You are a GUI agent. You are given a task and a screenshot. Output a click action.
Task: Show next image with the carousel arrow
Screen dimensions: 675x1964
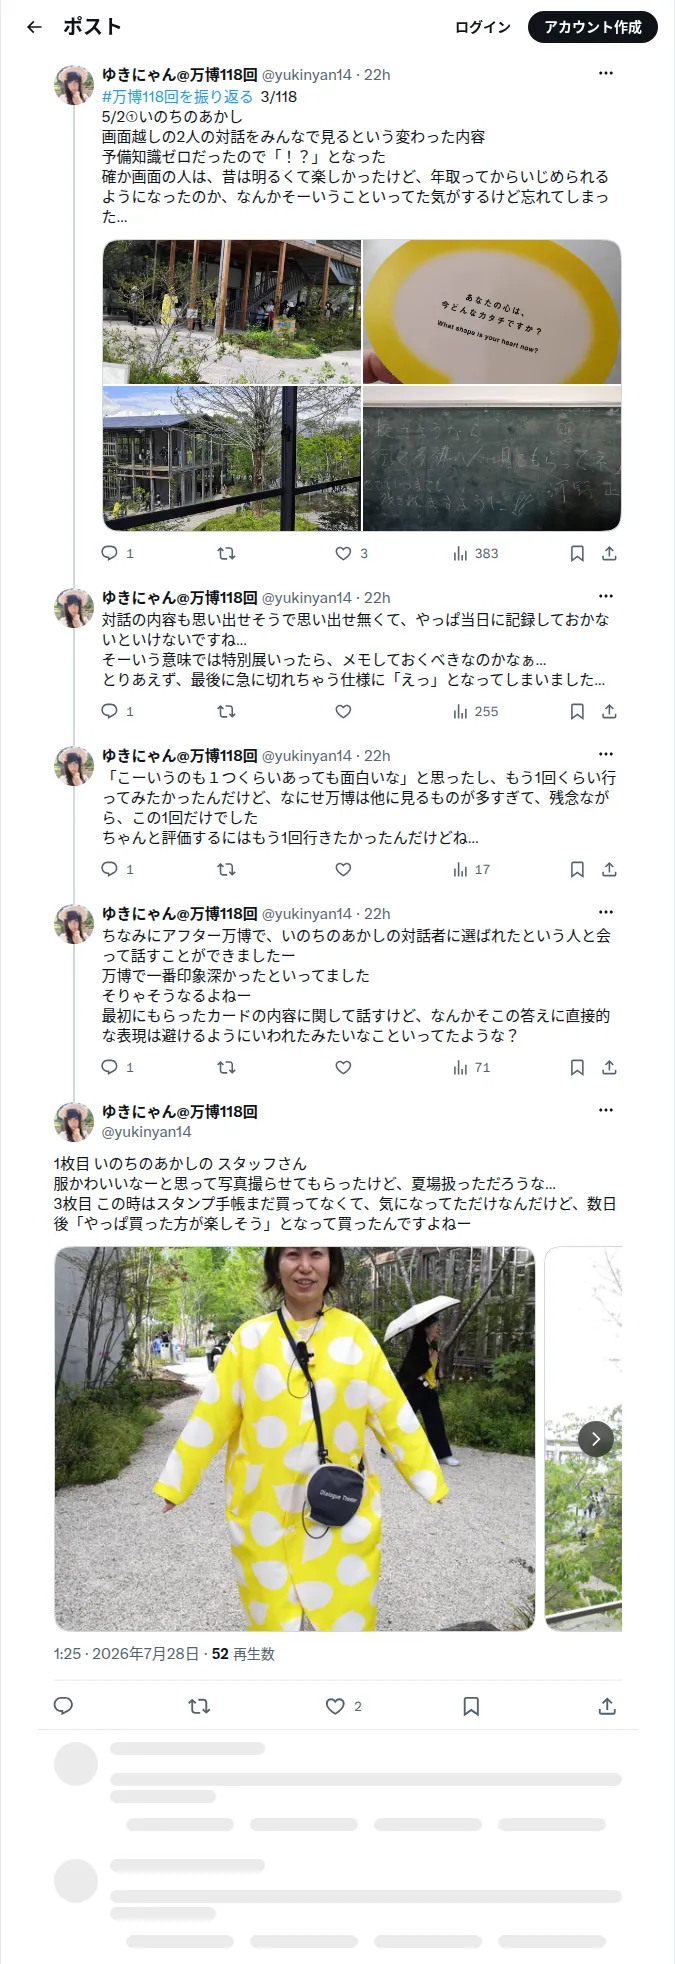point(596,1438)
